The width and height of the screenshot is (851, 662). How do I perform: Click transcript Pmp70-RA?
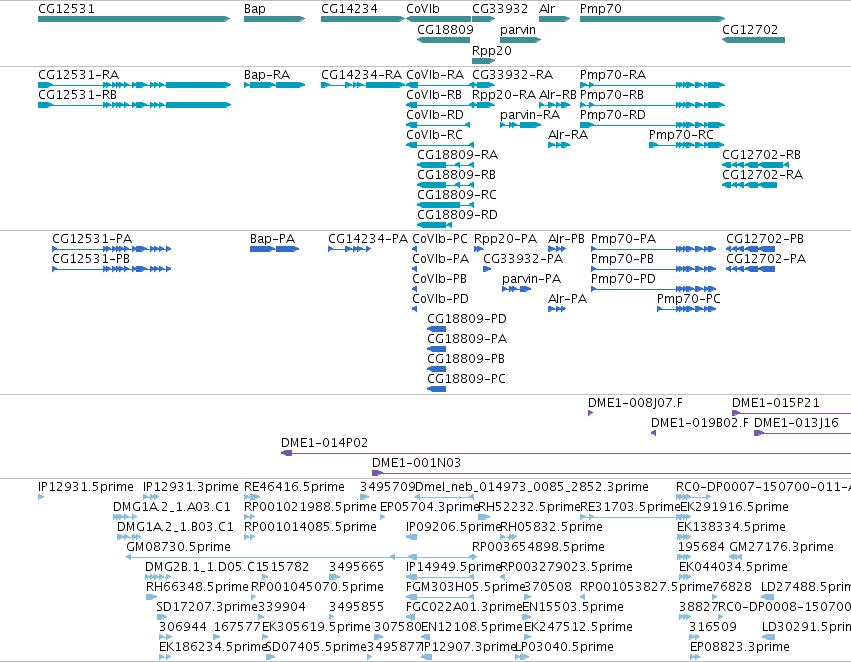click(652, 85)
